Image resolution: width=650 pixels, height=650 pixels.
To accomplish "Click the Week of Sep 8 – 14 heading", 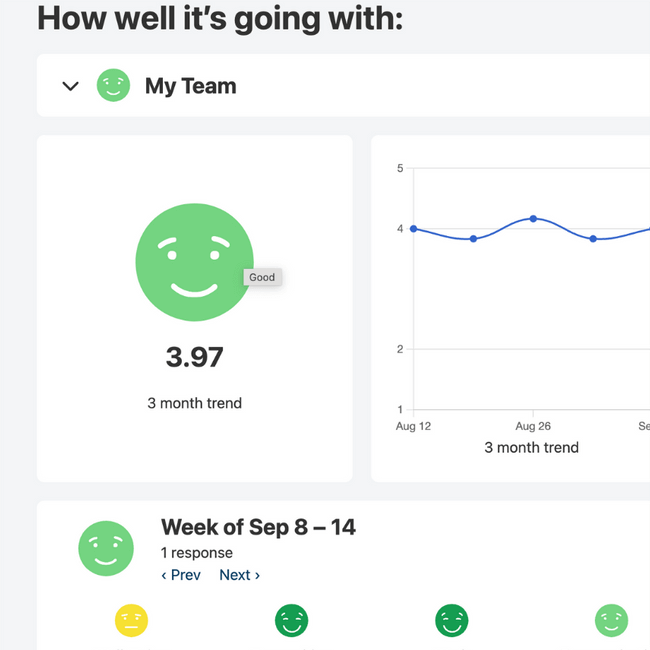I will point(258,527).
